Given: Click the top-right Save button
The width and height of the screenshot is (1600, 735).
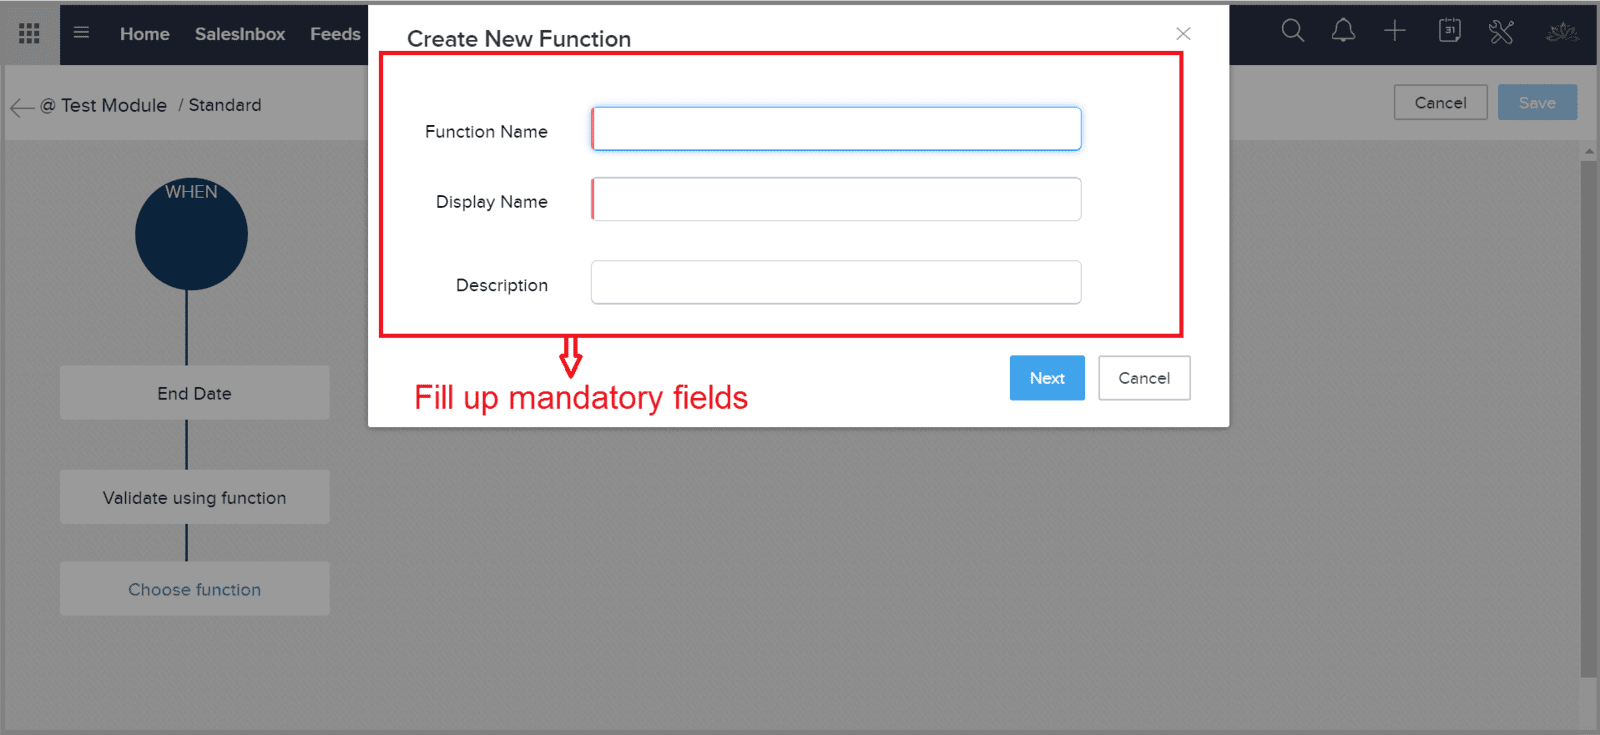Looking at the screenshot, I should coord(1537,102).
